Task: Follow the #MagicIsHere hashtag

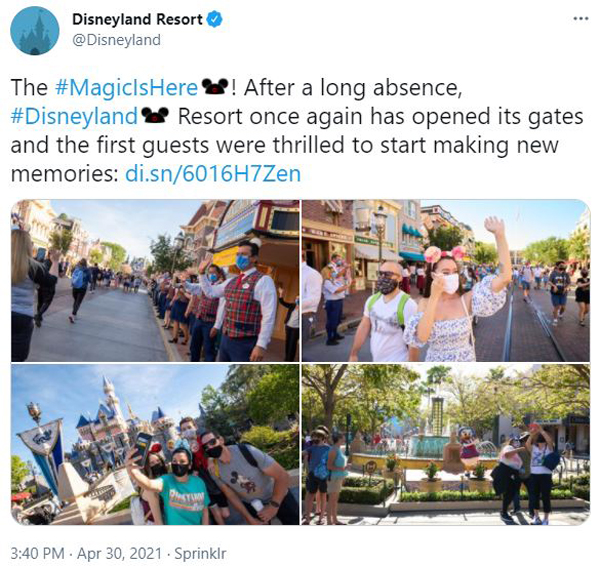Action: pyautogui.click(x=126, y=88)
